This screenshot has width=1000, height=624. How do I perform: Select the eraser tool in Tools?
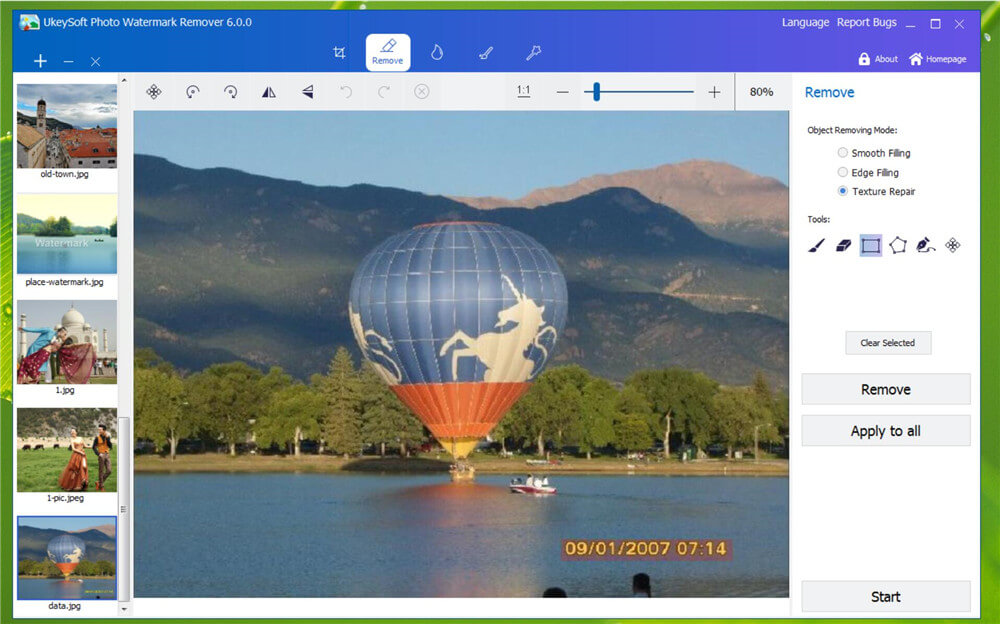(x=843, y=245)
